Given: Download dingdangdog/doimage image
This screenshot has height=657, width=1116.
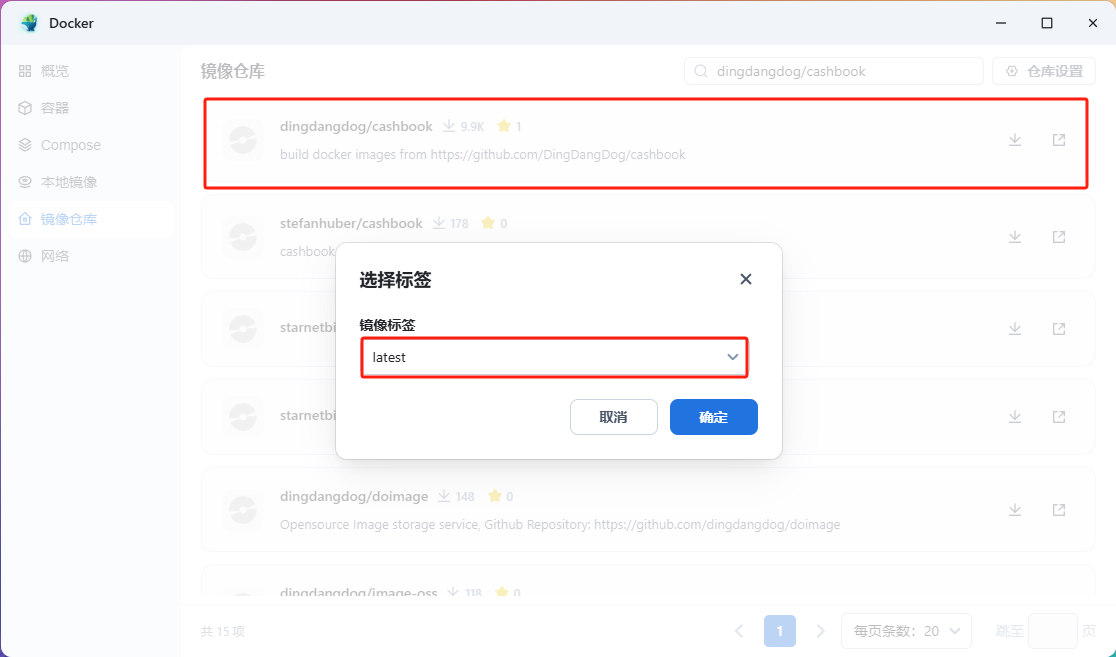Looking at the screenshot, I should 1015,510.
